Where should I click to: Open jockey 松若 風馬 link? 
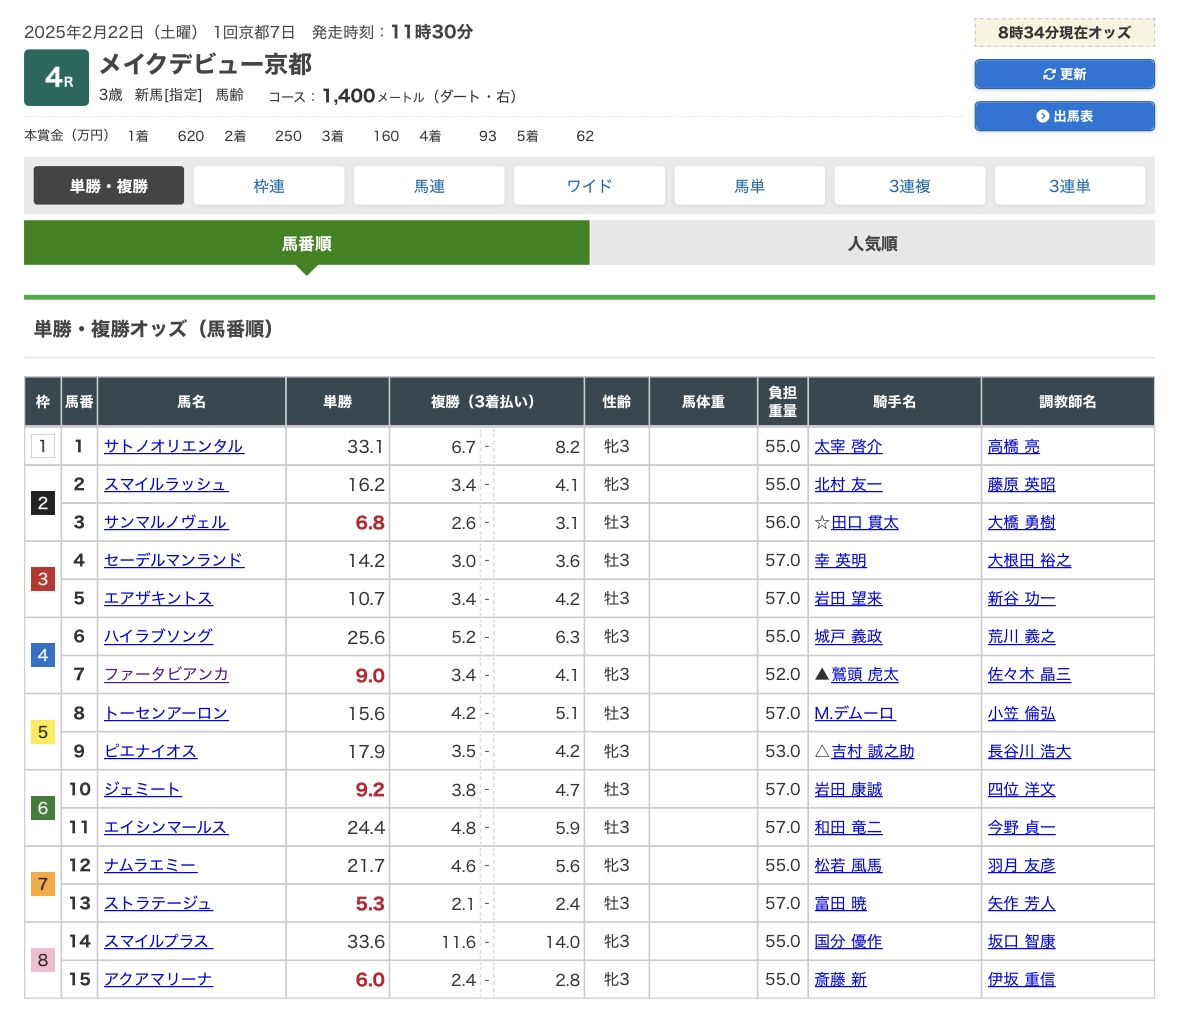pyautogui.click(x=848, y=866)
